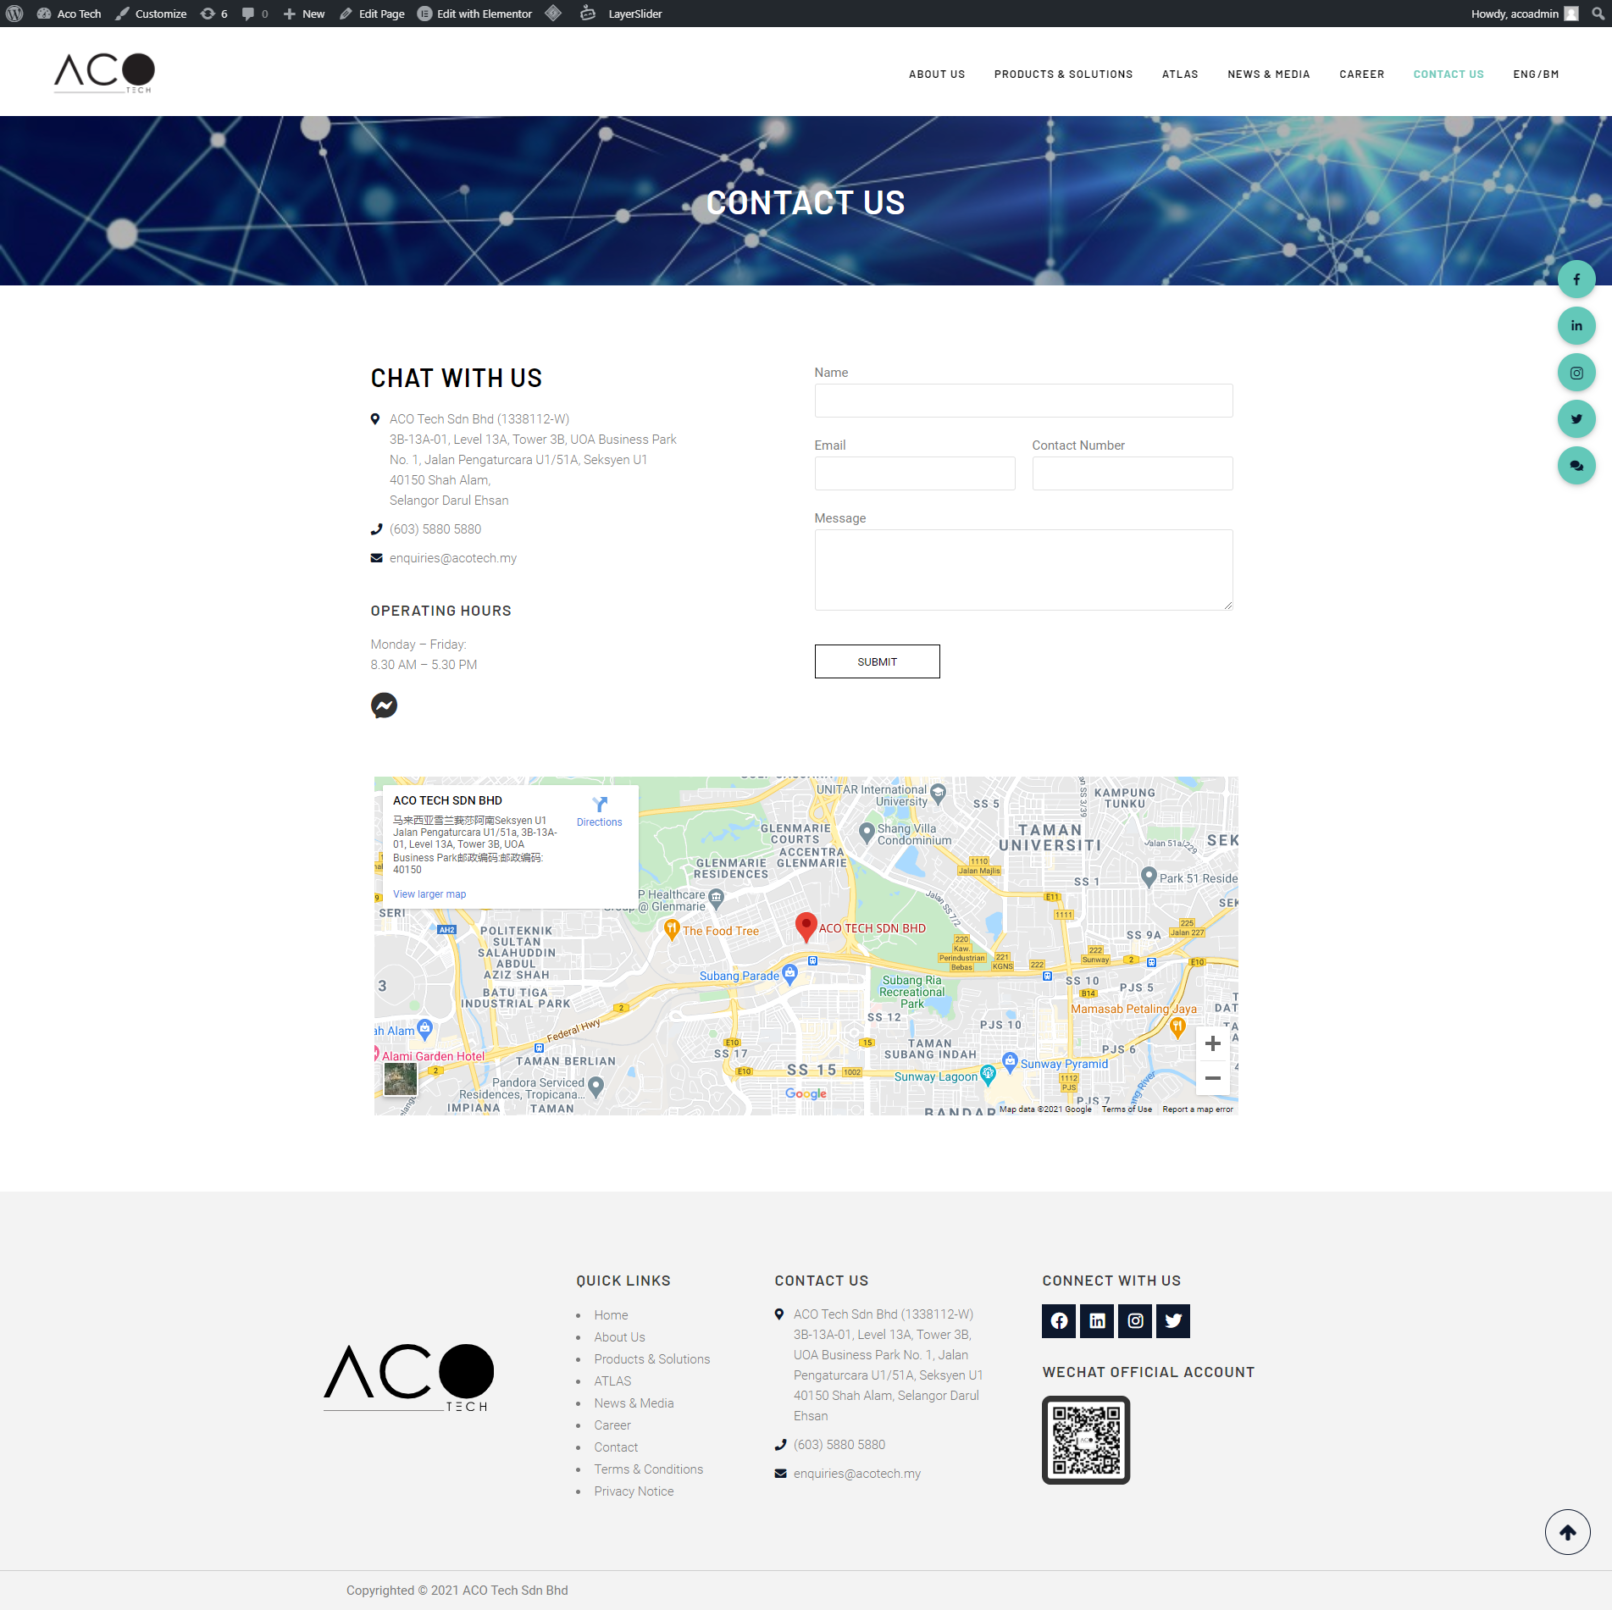Zoom in on the map
The height and width of the screenshot is (1610, 1612).
coord(1212,1044)
